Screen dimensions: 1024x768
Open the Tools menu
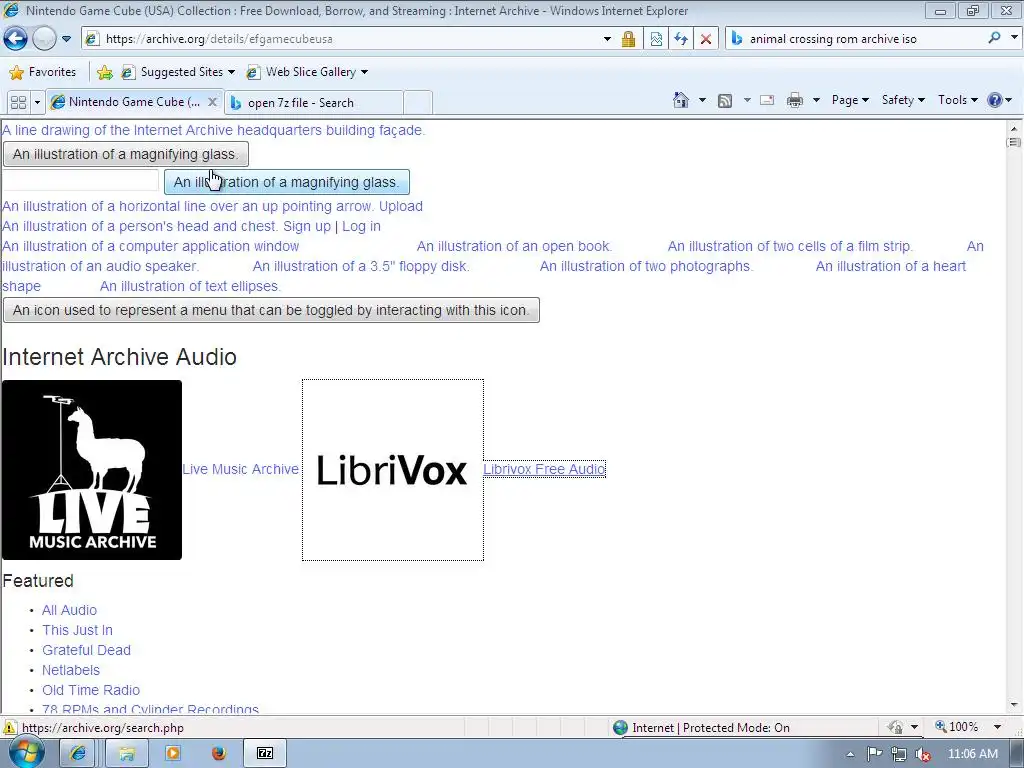[957, 100]
